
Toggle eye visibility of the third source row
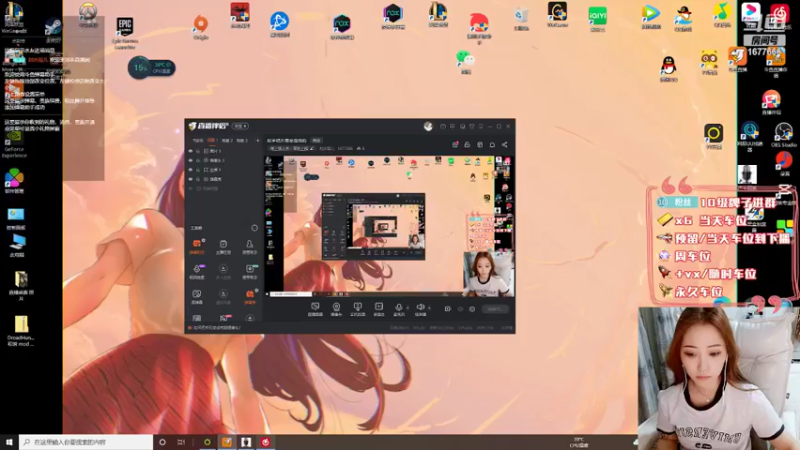coord(191,169)
